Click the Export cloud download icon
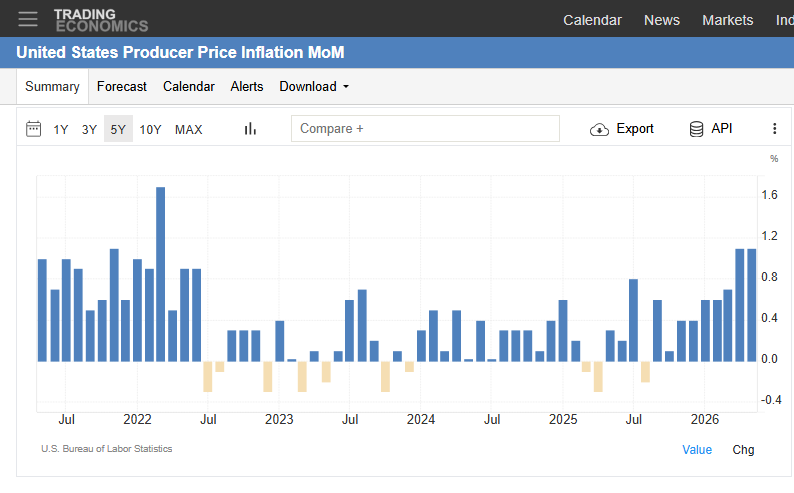 [x=599, y=130]
